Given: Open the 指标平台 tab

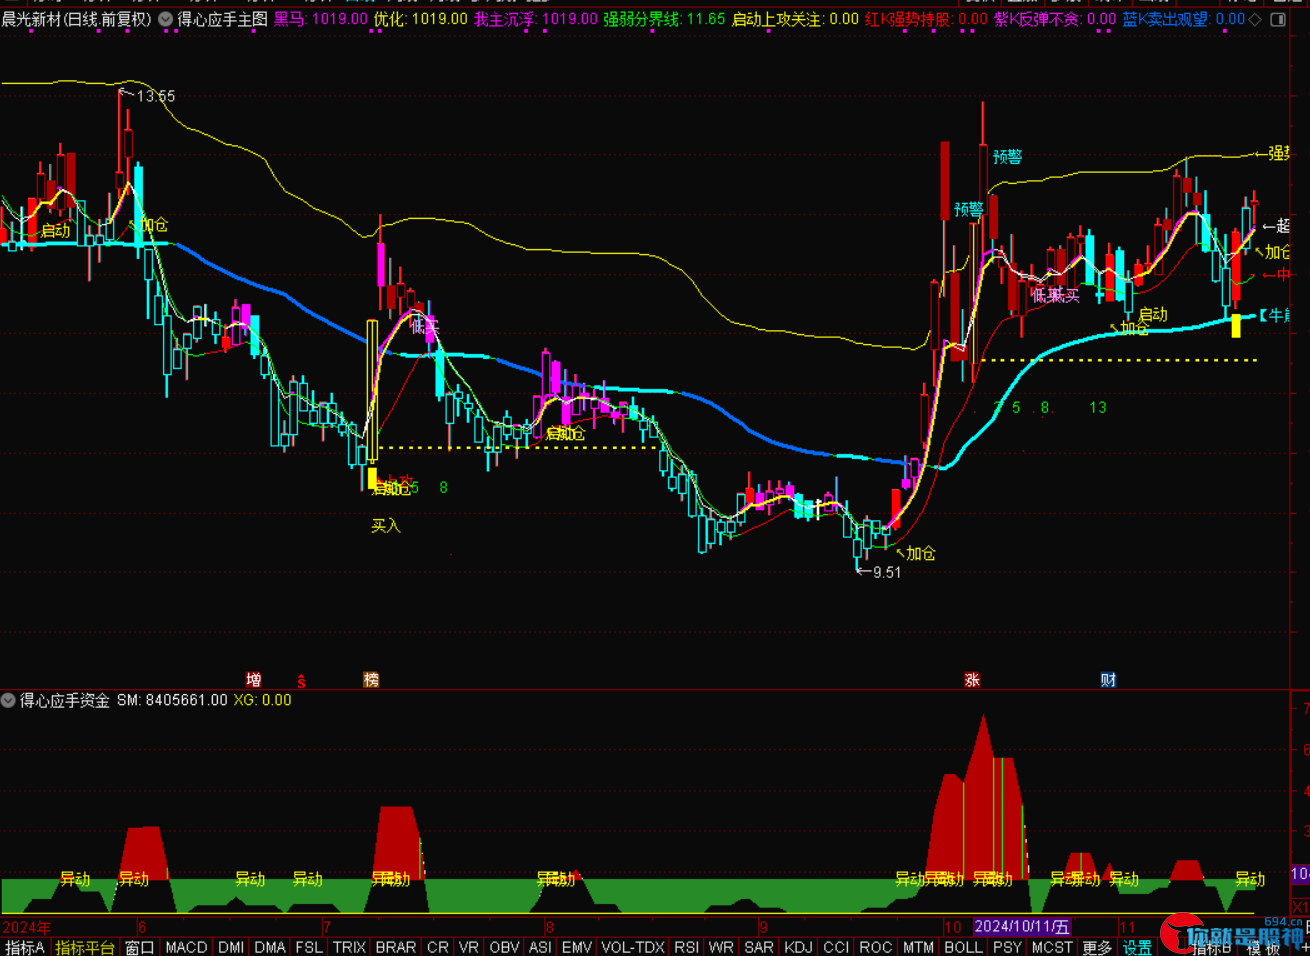Looking at the screenshot, I should (x=85, y=947).
